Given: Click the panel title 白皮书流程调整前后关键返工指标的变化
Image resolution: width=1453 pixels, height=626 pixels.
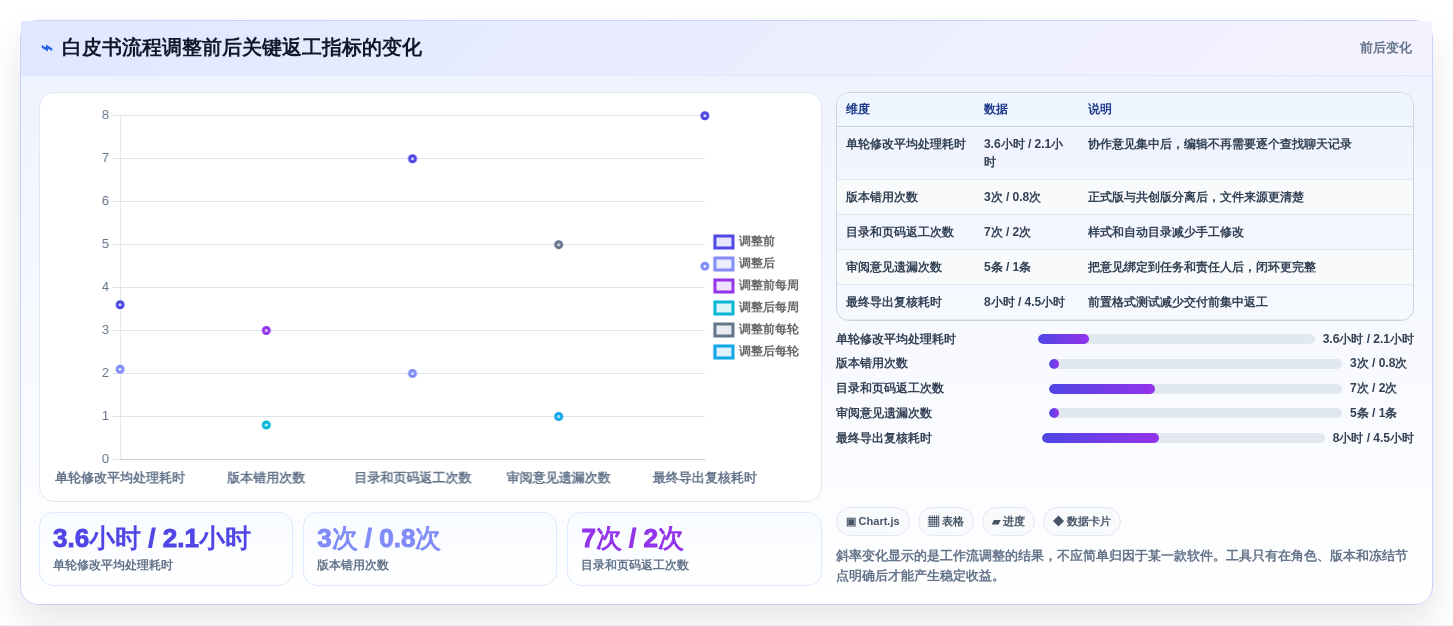Looking at the screenshot, I should [241, 48].
